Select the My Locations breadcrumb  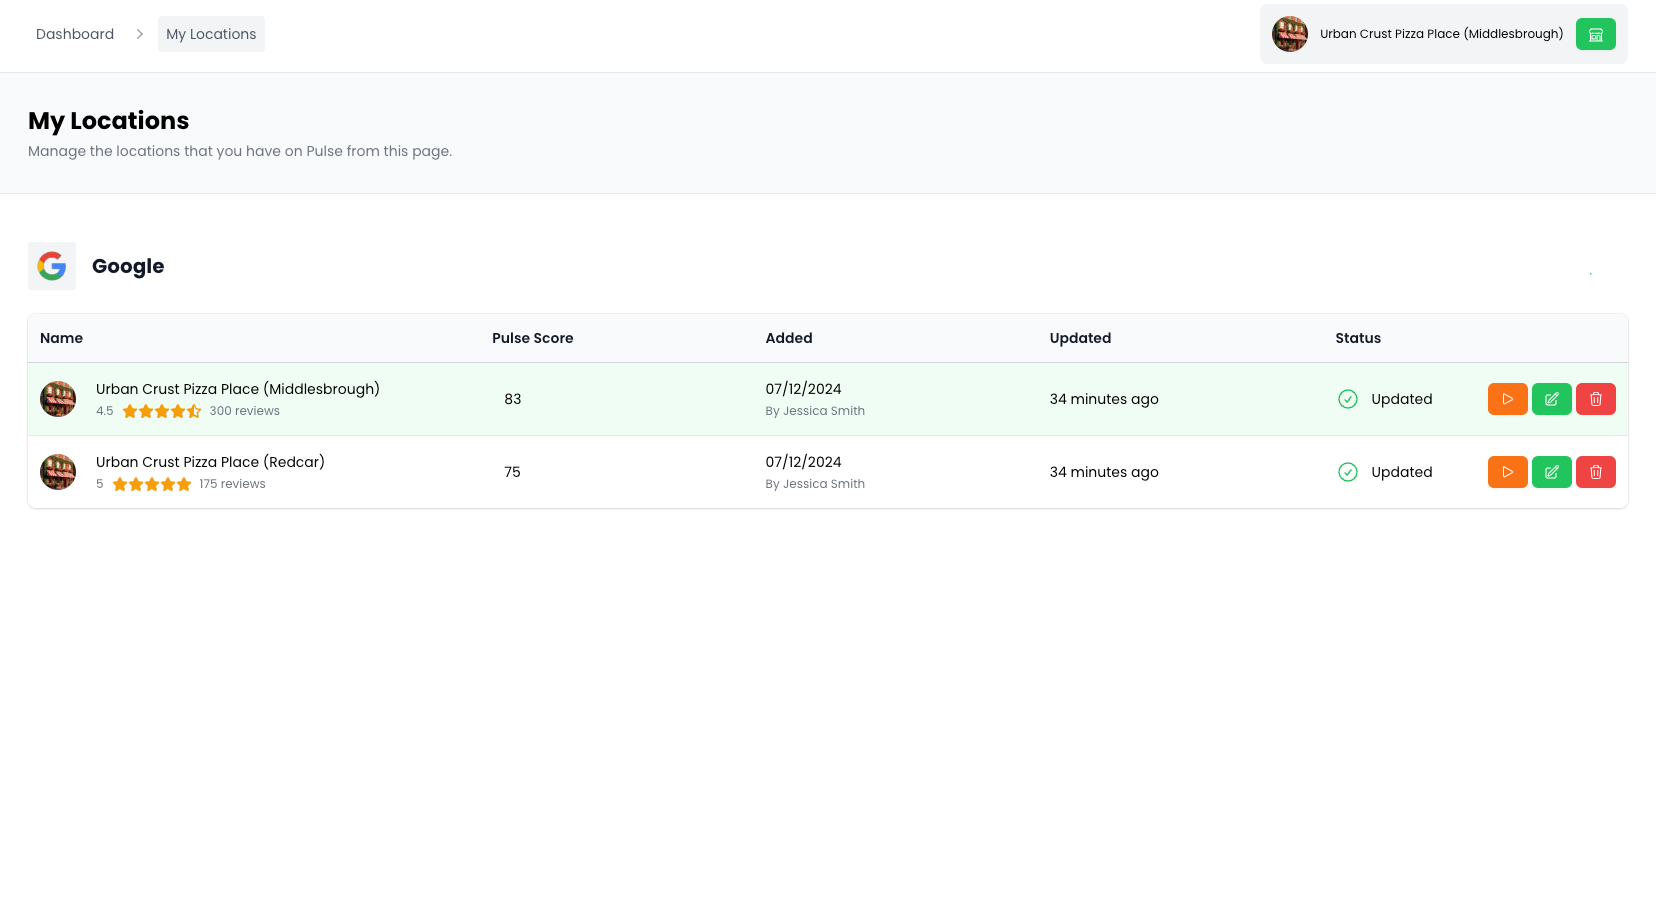point(211,34)
